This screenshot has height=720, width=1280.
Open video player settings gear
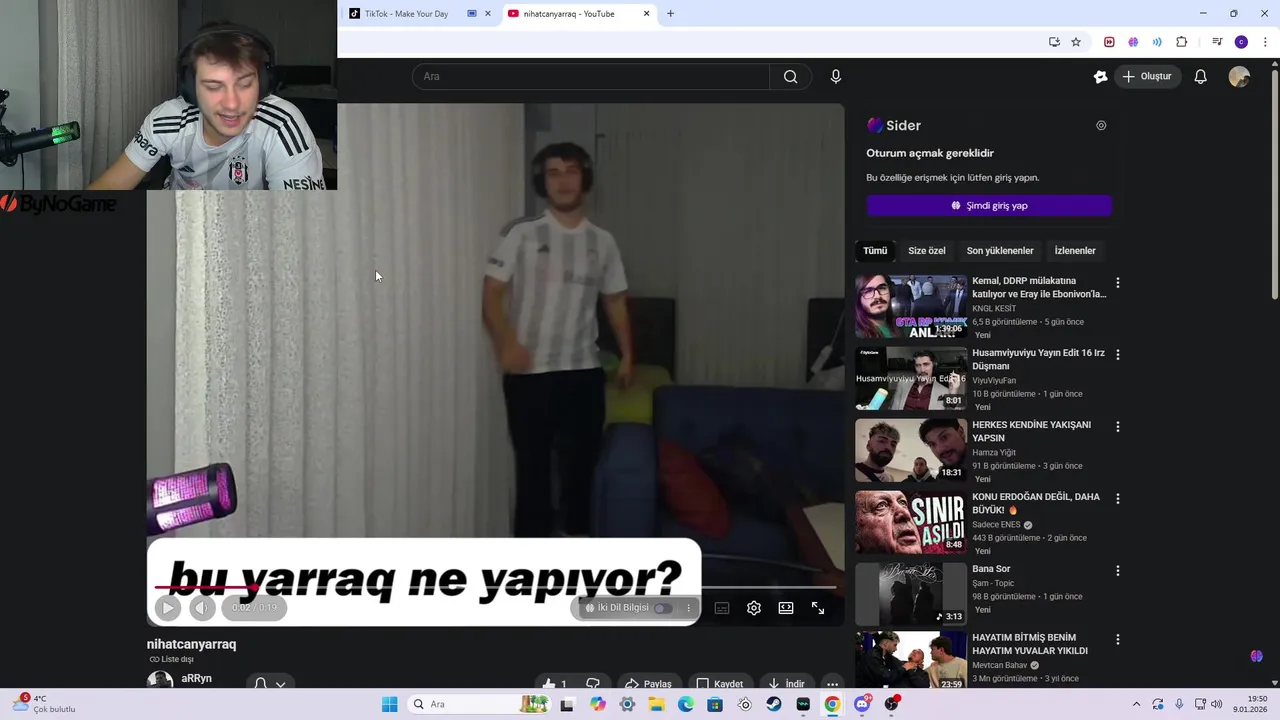754,608
